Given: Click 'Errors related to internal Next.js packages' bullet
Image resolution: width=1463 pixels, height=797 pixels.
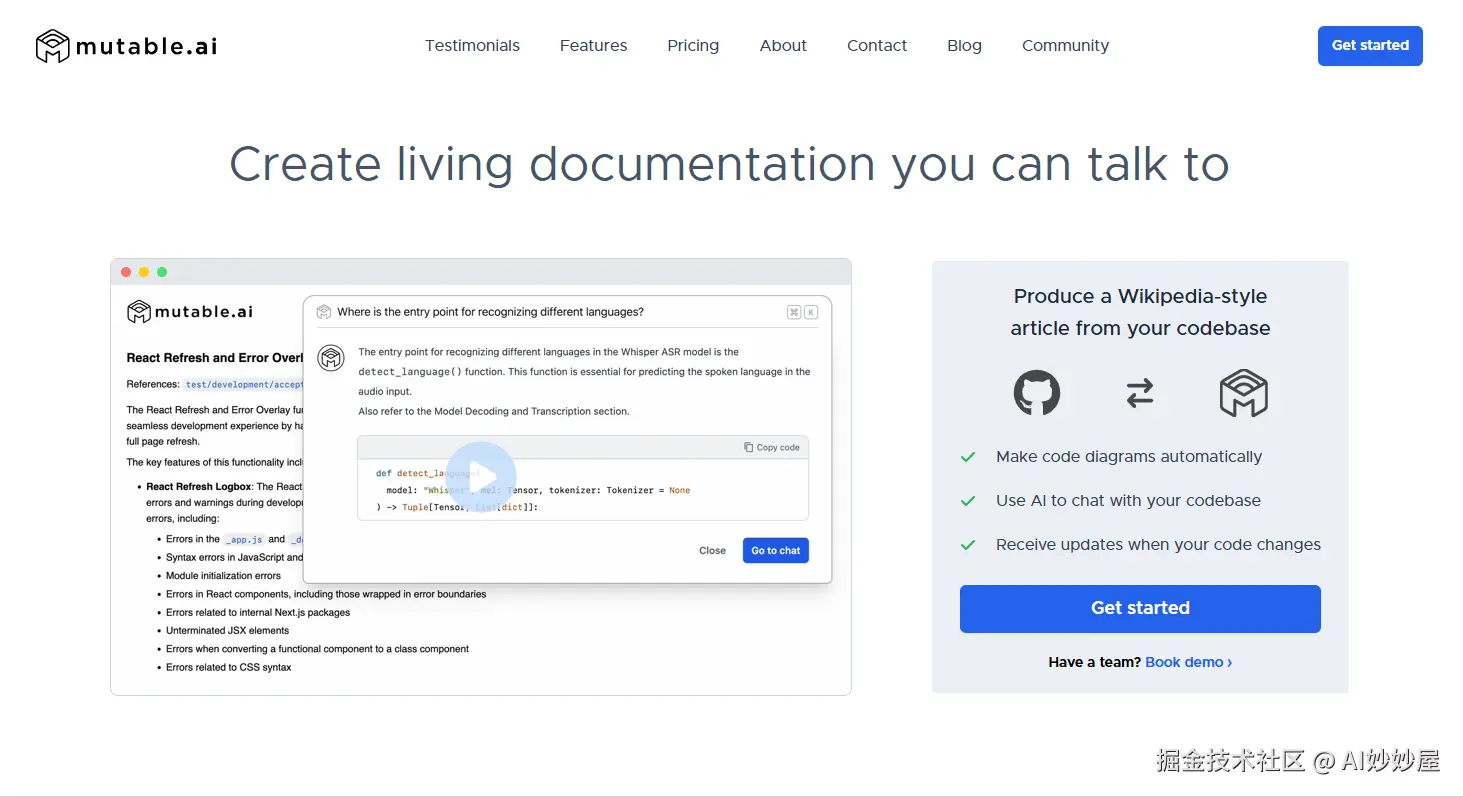Looking at the screenshot, I should 258,613.
